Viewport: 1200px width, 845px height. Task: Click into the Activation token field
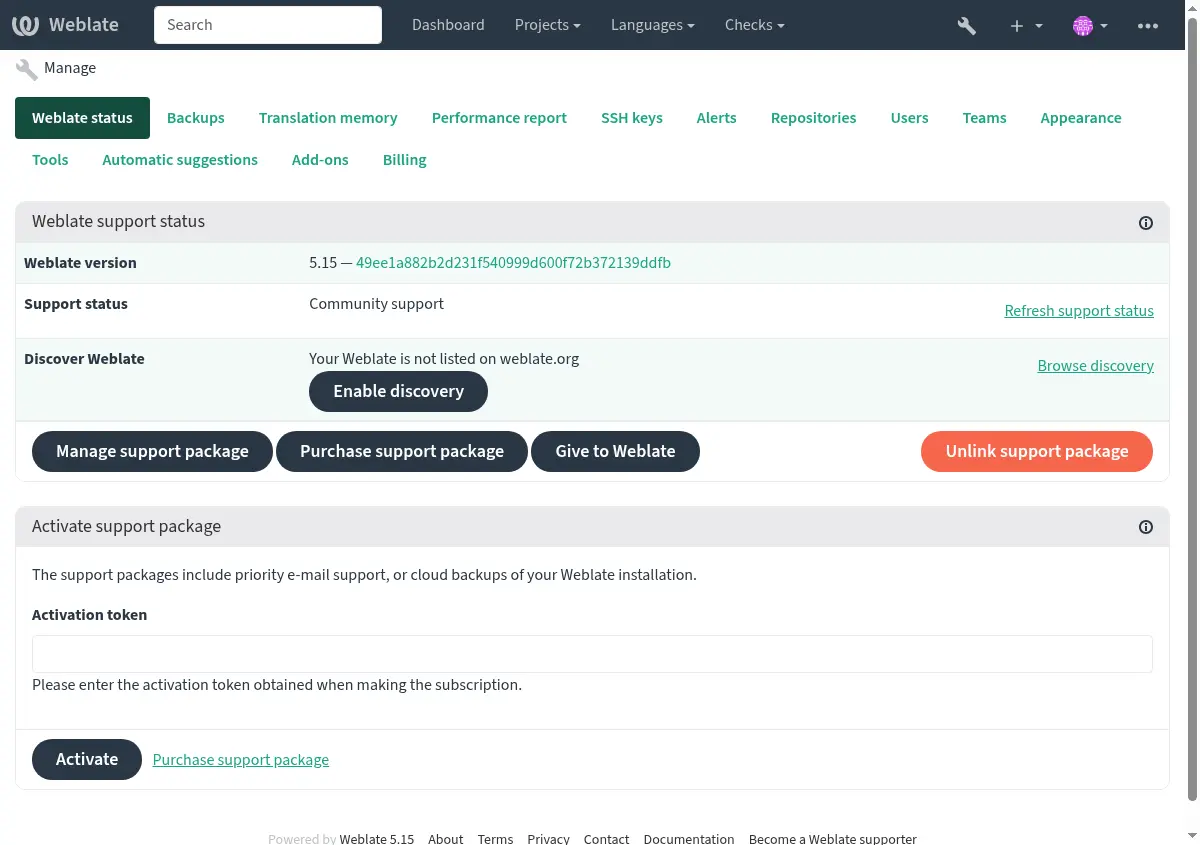pos(592,654)
